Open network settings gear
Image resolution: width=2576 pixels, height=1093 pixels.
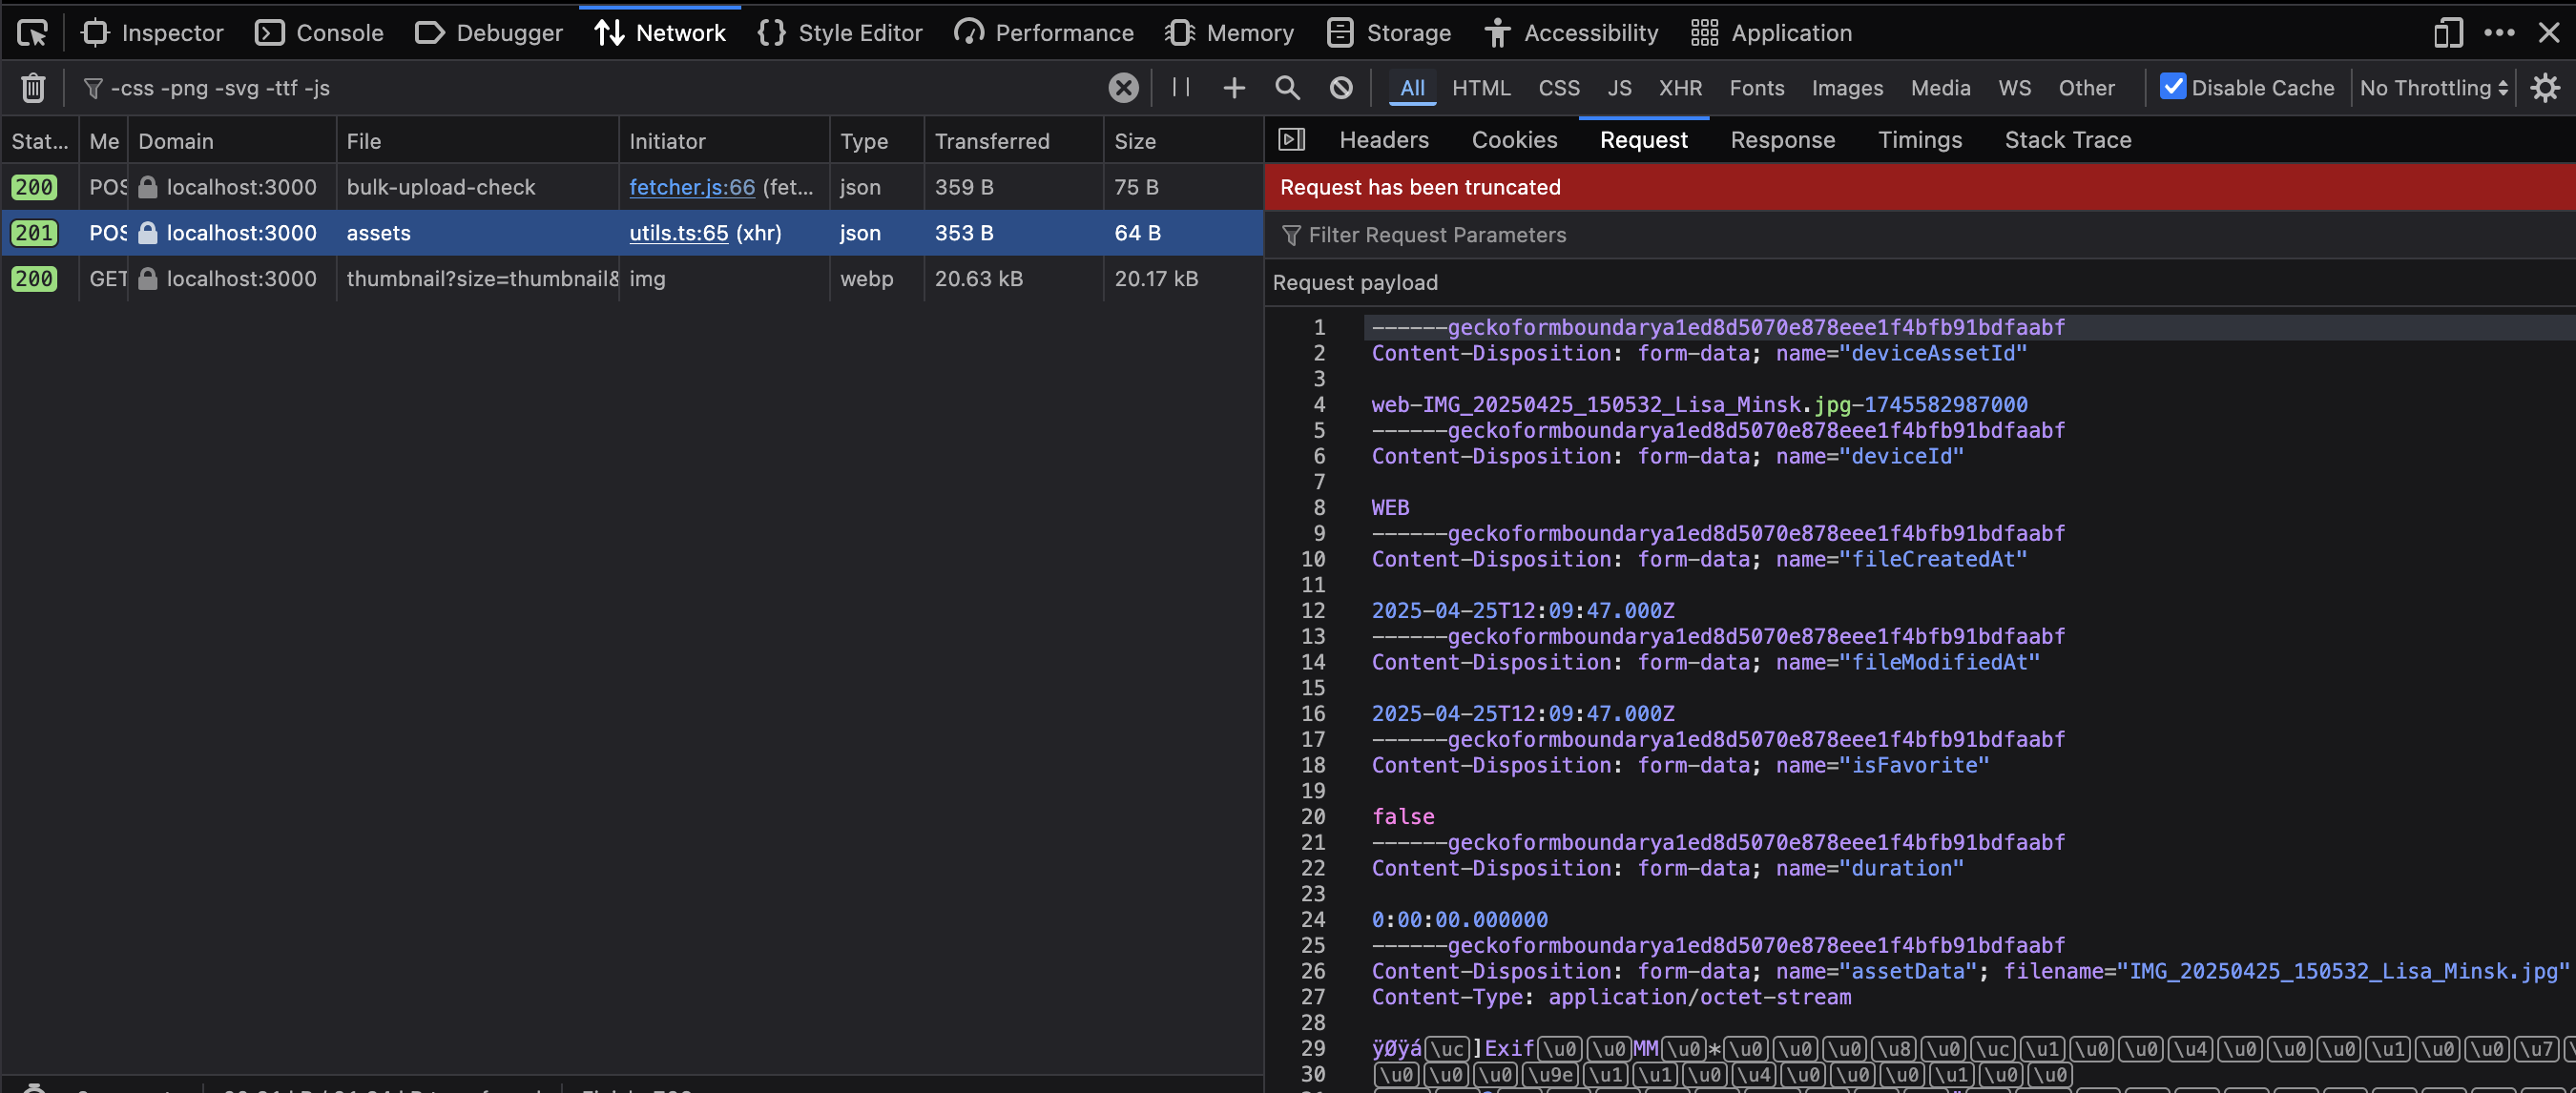2545,88
